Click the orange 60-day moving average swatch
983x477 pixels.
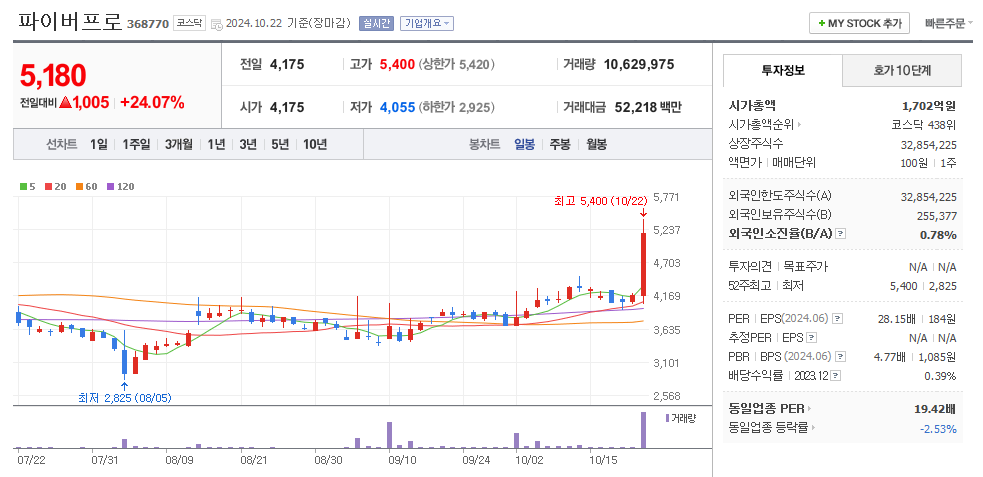click(80, 186)
